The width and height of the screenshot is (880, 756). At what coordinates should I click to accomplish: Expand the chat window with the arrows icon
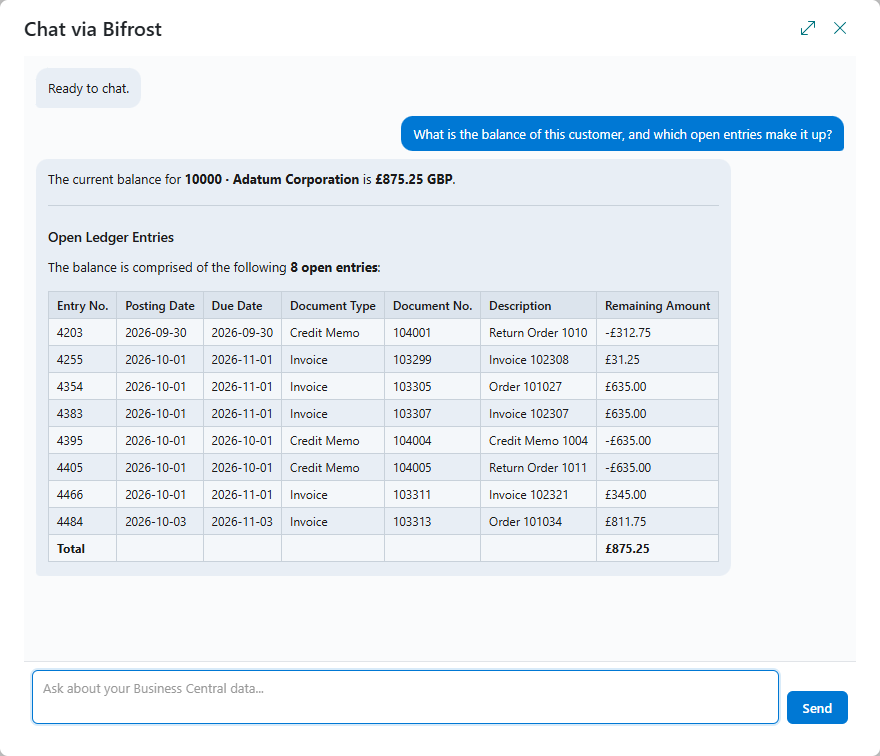click(x=808, y=28)
